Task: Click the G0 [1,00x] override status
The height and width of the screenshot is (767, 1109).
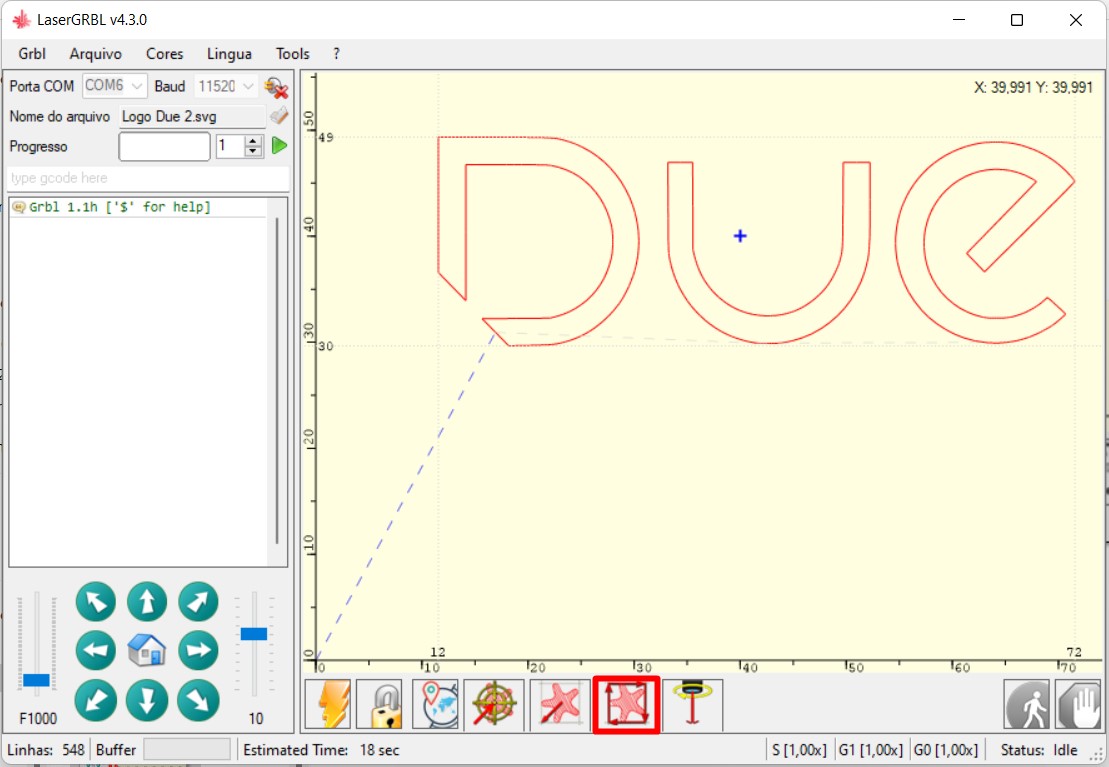Action: click(946, 750)
